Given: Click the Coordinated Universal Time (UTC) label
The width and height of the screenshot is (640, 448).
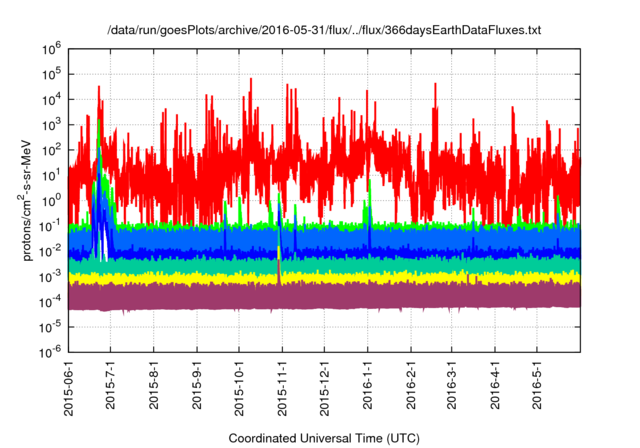Looking at the screenshot, I should point(324,438).
